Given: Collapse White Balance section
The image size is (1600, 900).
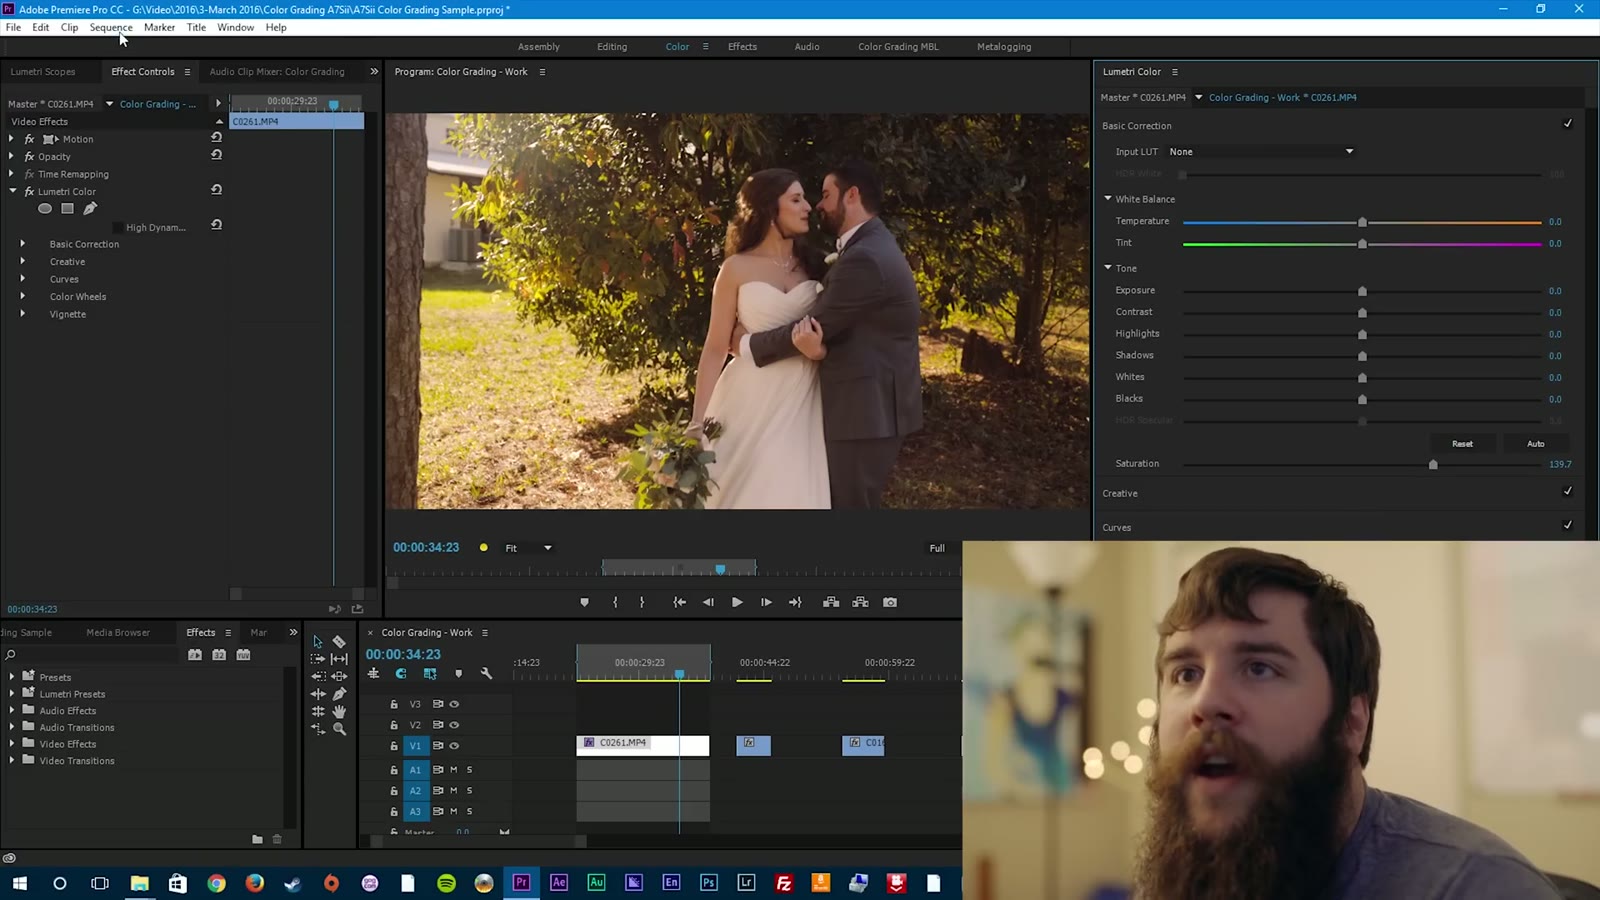Looking at the screenshot, I should (1108, 198).
